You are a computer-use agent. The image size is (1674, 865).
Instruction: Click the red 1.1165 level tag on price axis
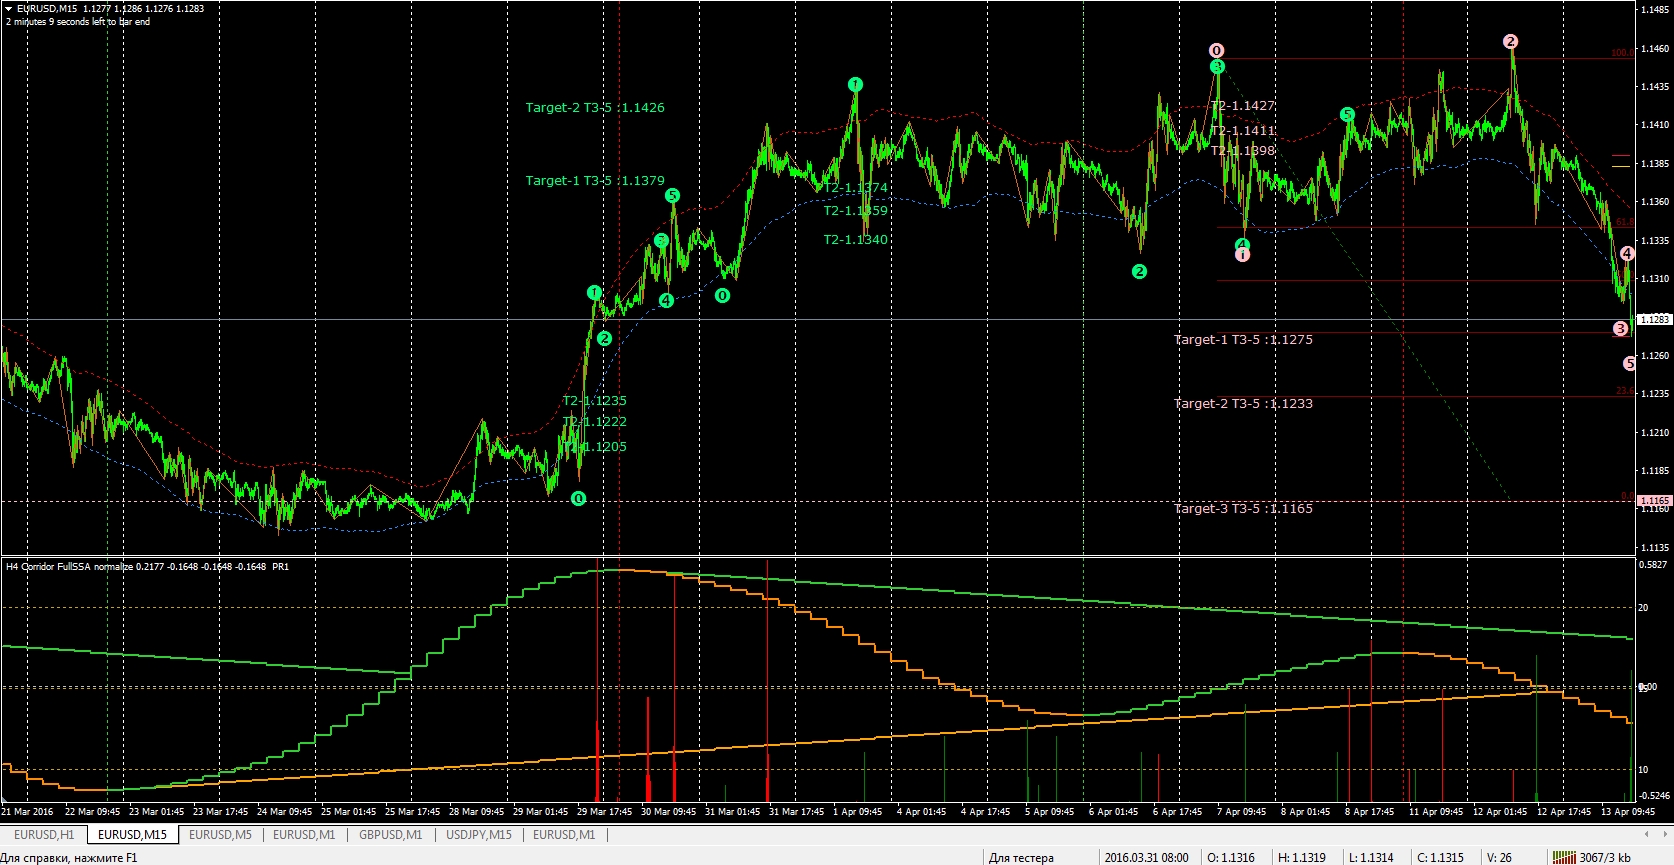pos(1655,500)
